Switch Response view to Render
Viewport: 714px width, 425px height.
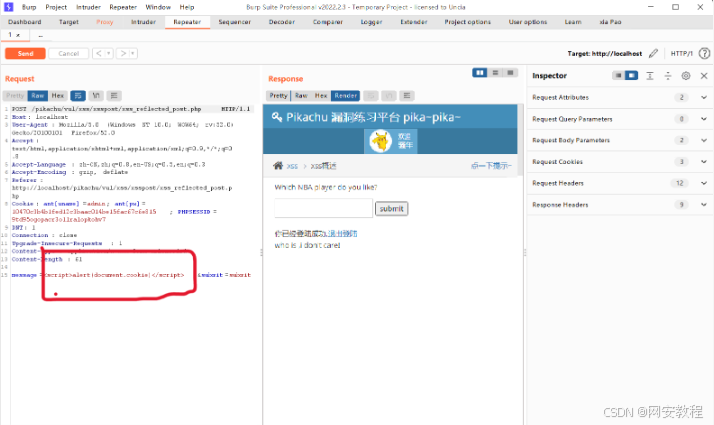point(346,96)
